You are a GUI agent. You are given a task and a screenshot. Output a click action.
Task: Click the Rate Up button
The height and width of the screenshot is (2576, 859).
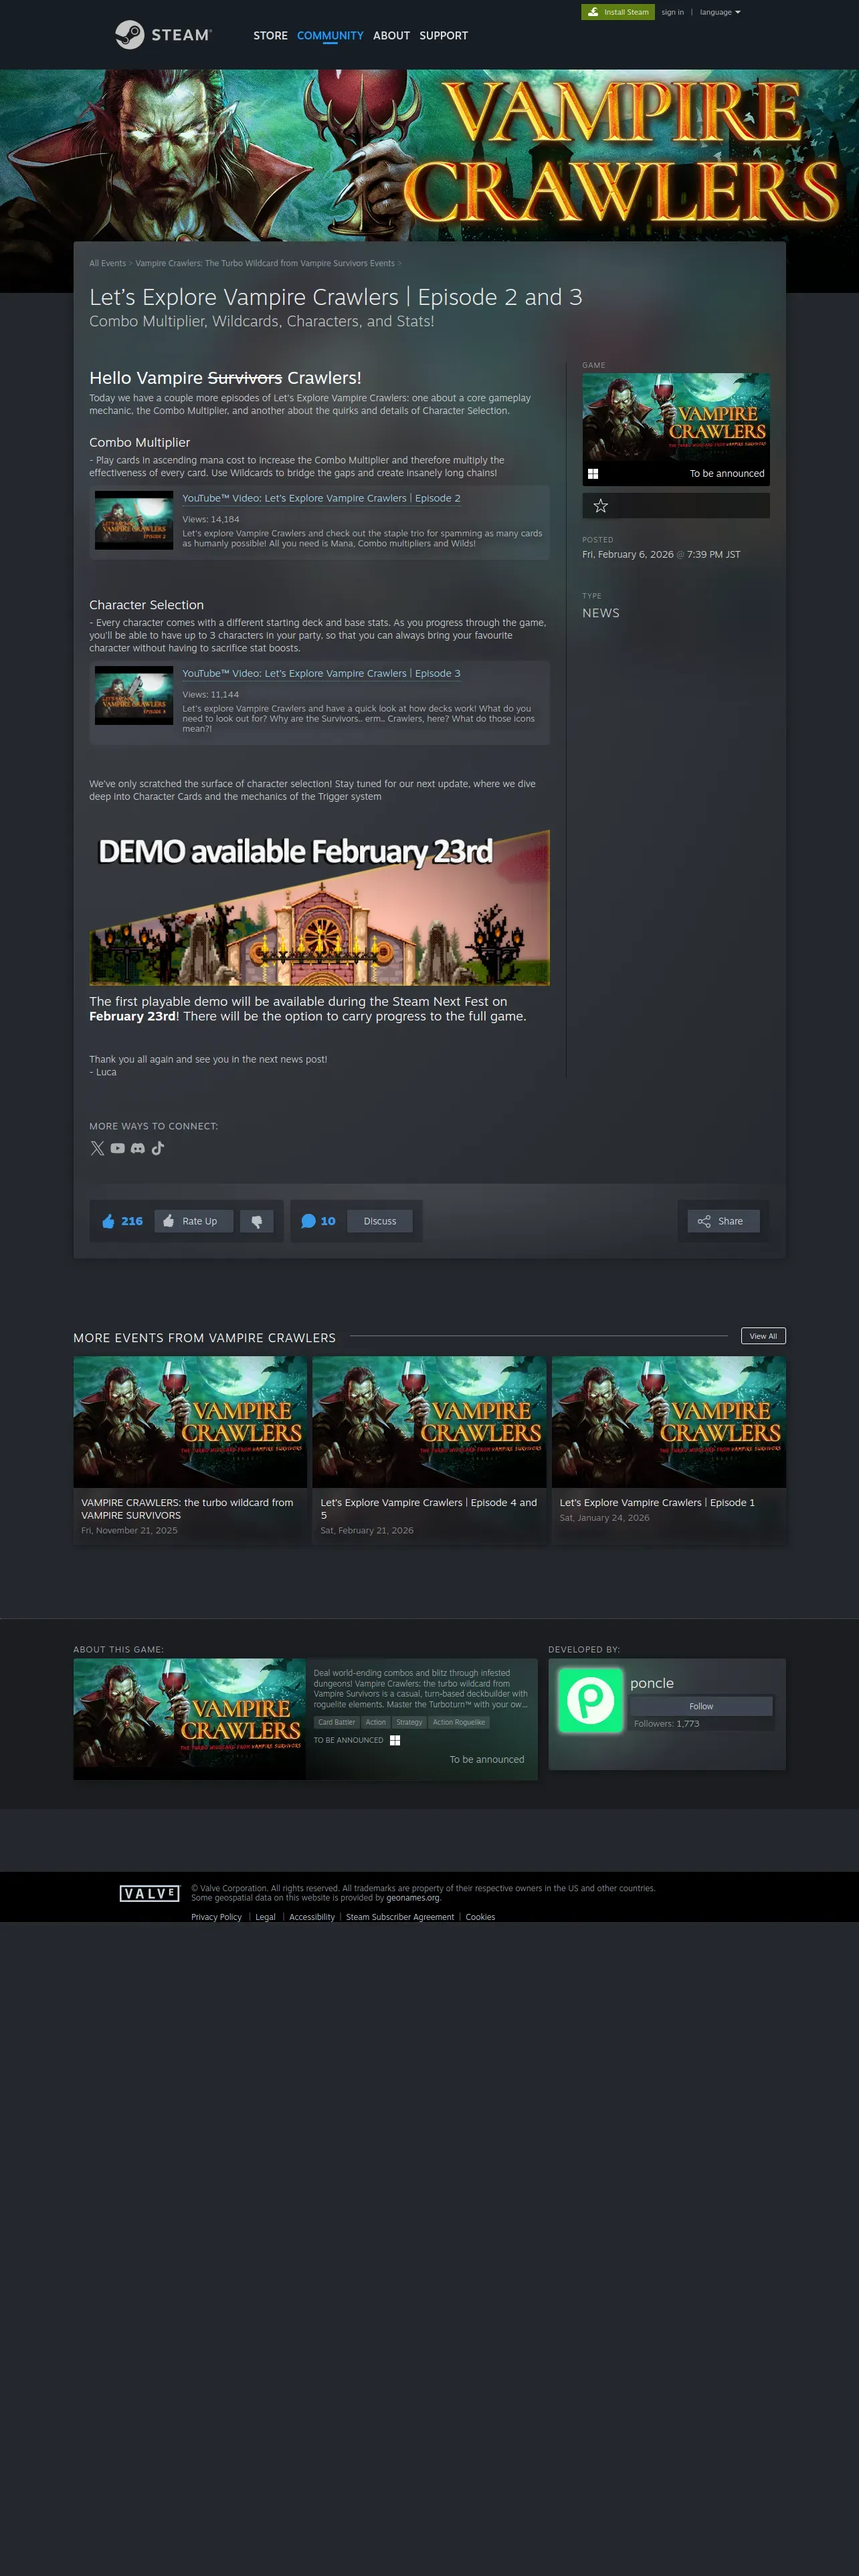(194, 1221)
